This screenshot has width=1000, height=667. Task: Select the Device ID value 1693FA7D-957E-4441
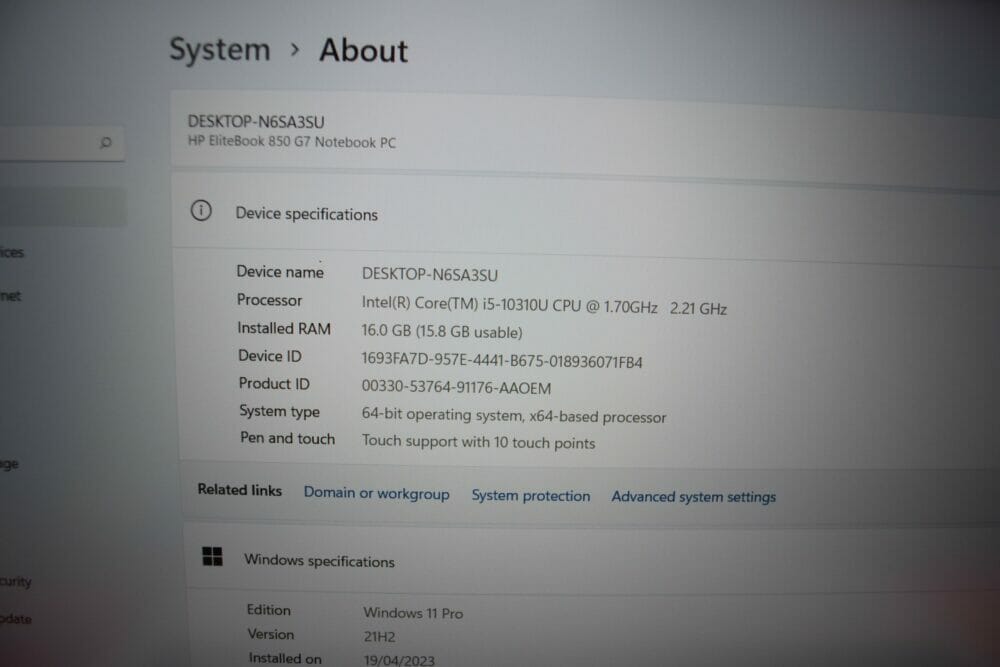coord(502,360)
